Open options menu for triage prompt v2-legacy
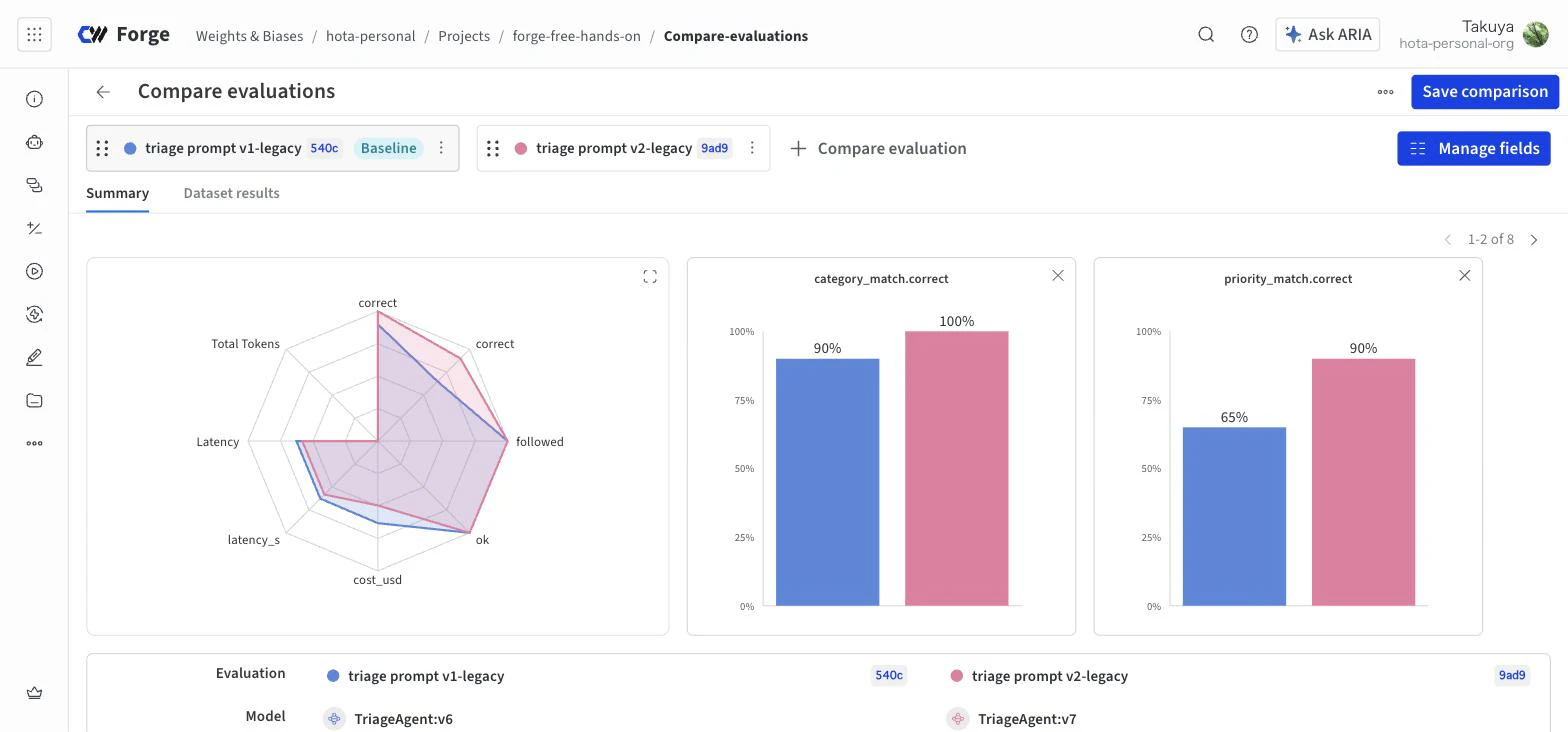This screenshot has width=1568, height=732. (x=752, y=148)
